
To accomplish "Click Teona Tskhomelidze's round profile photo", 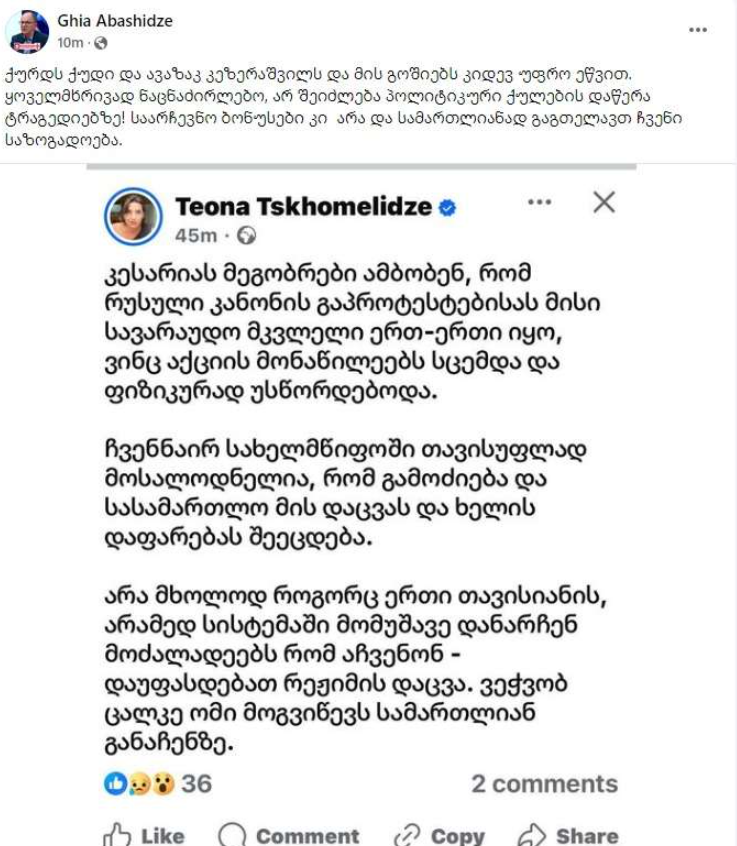I will 133,216.
